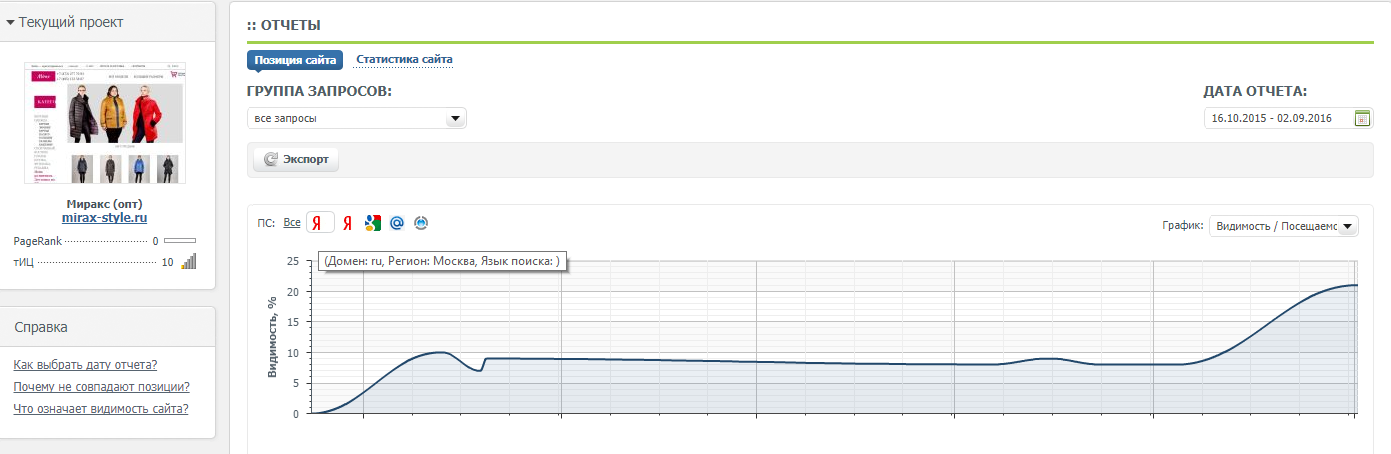The image size is (1391, 454).
Task: Click the Miraks site preview thumbnail
Action: coord(105,123)
